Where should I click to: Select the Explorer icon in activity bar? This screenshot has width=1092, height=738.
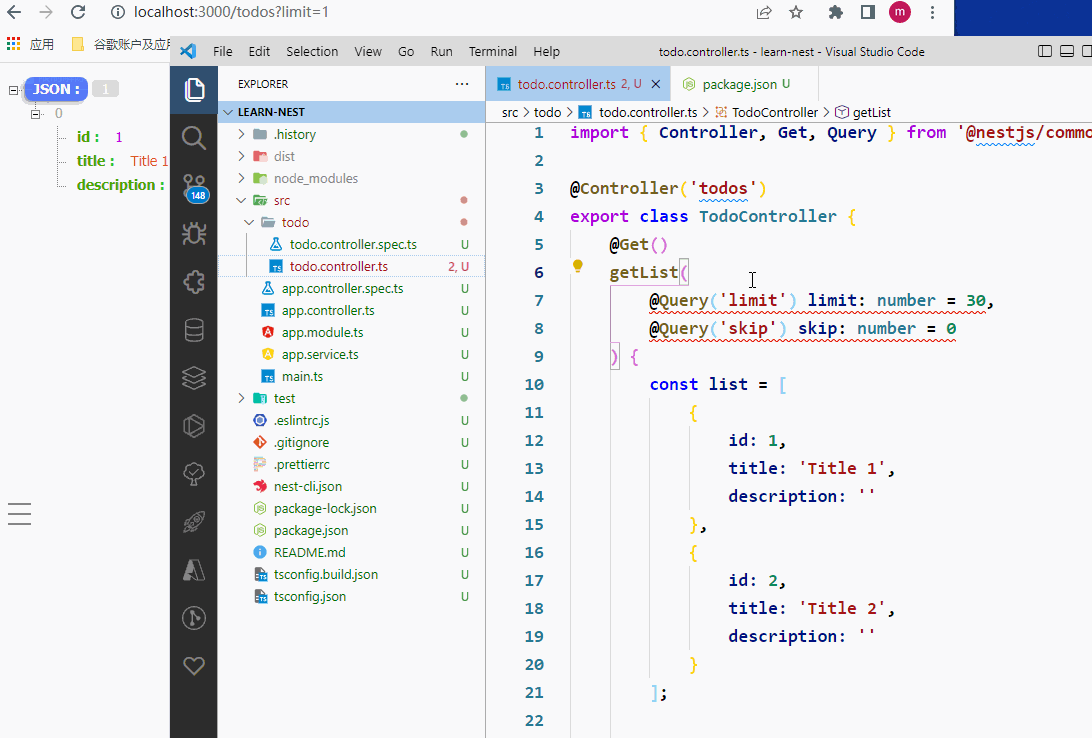point(193,89)
